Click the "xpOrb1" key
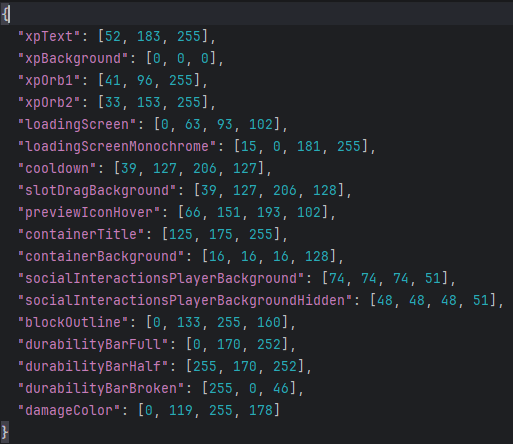The height and width of the screenshot is (444, 513). [x=49, y=80]
